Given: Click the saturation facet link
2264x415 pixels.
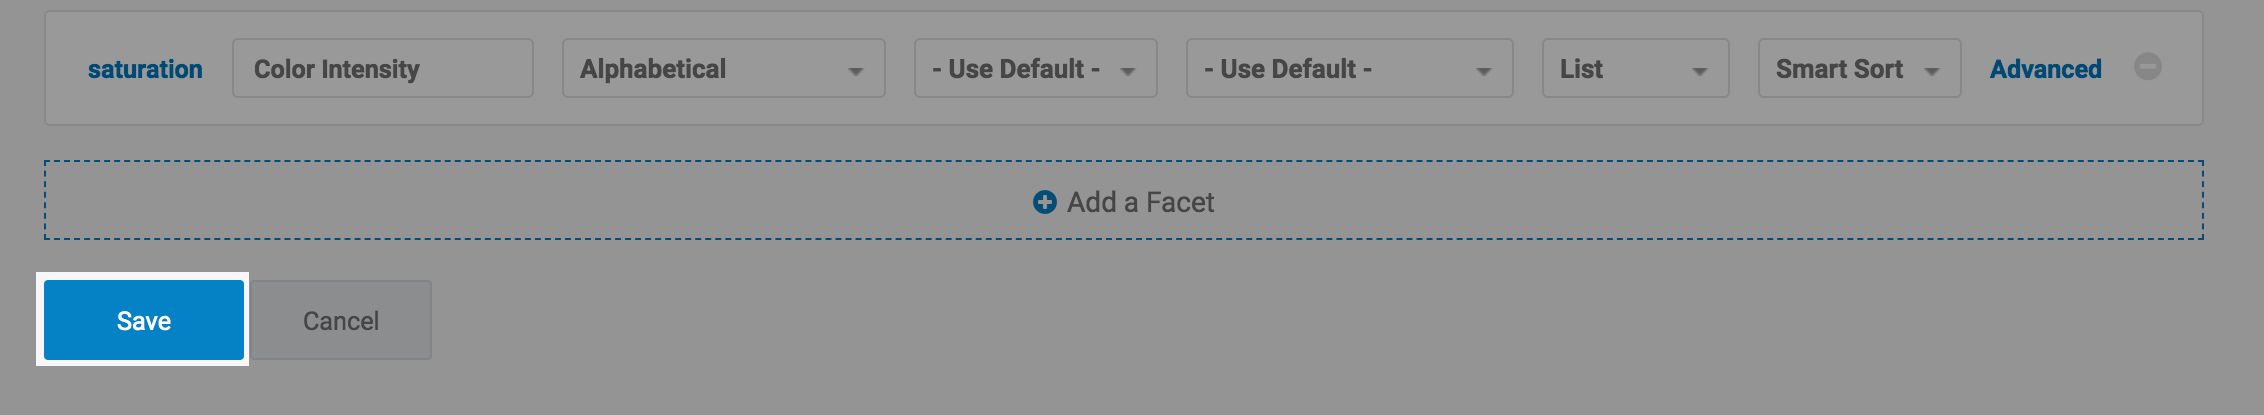Looking at the screenshot, I should 145,69.
